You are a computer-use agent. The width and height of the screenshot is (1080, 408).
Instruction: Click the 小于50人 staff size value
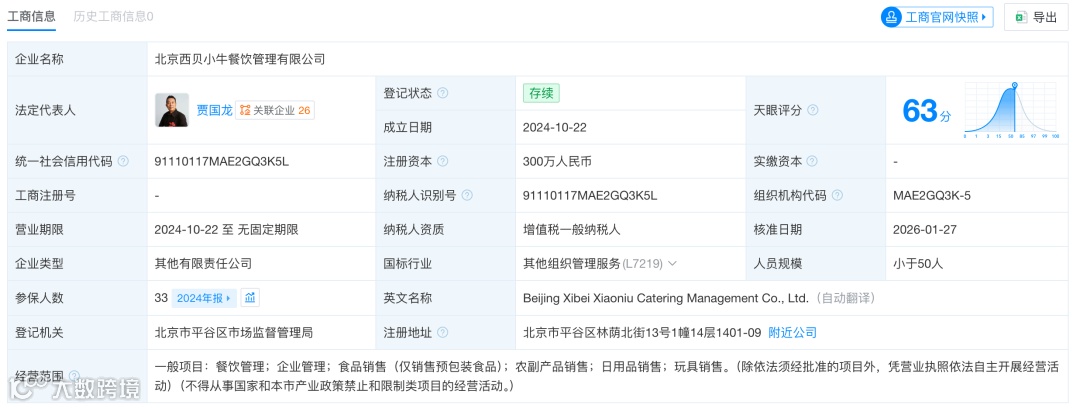pyautogui.click(x=918, y=263)
